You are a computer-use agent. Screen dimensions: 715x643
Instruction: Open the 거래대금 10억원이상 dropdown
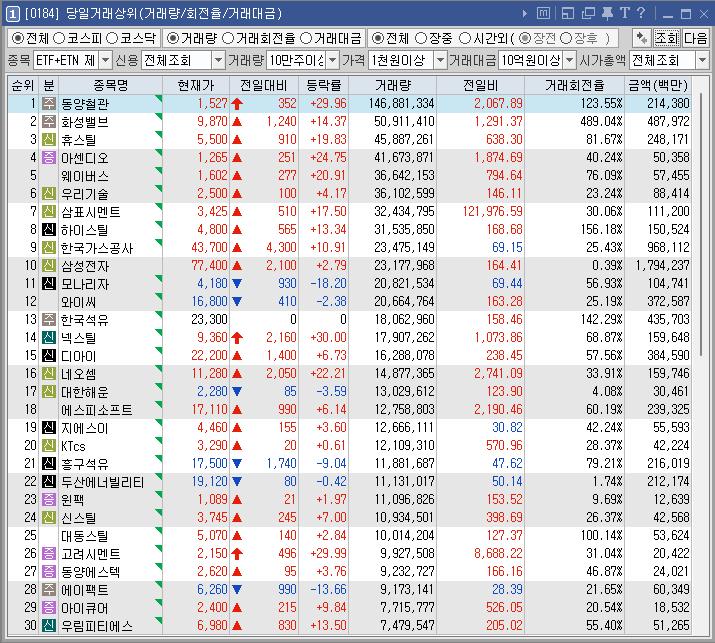click(569, 60)
